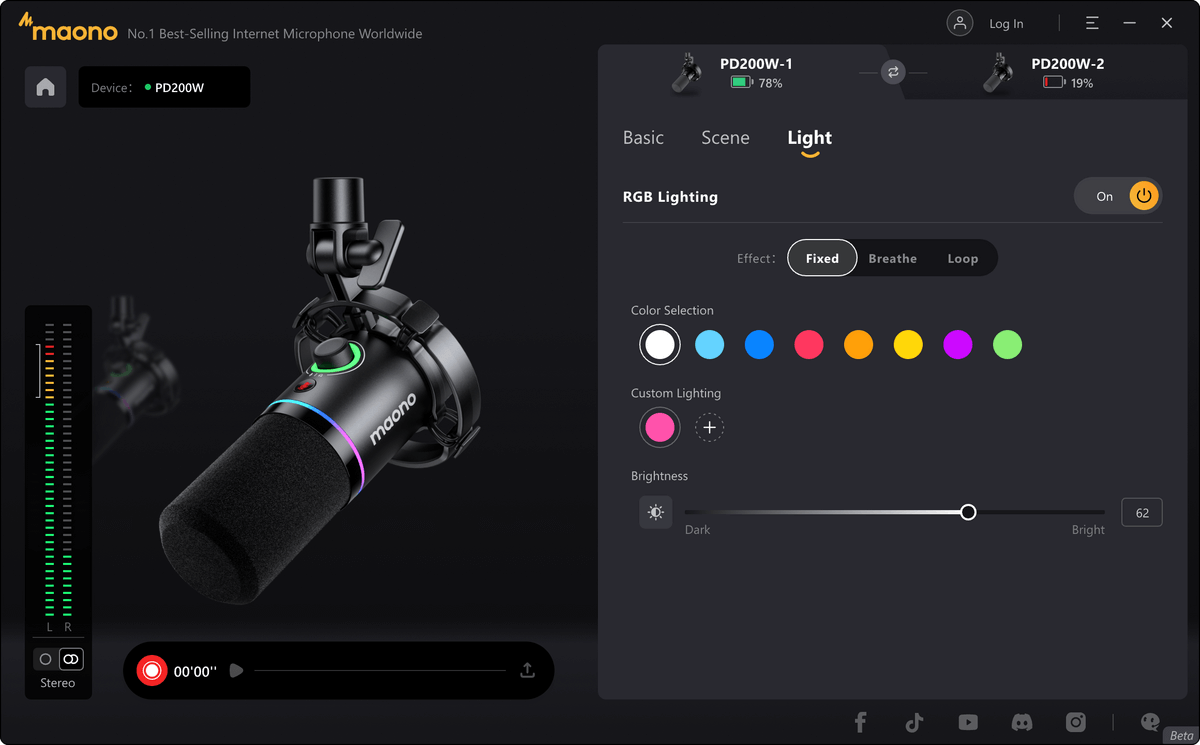Click the play recording triangle
Image resolution: width=1200 pixels, height=745 pixels.
coord(236,671)
